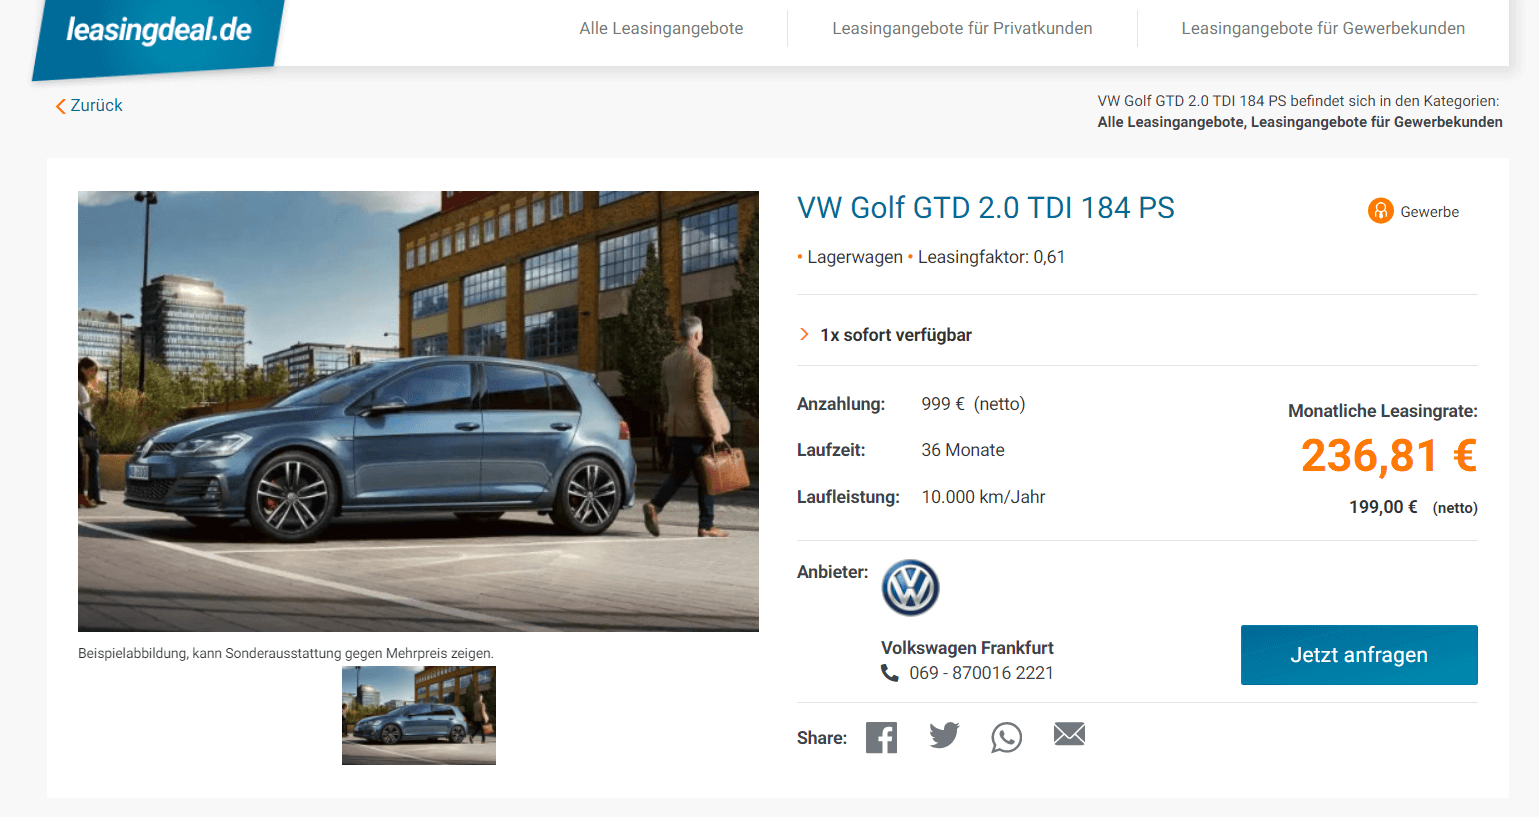Go back via Zurück link
This screenshot has width=1539, height=817.
[96, 105]
